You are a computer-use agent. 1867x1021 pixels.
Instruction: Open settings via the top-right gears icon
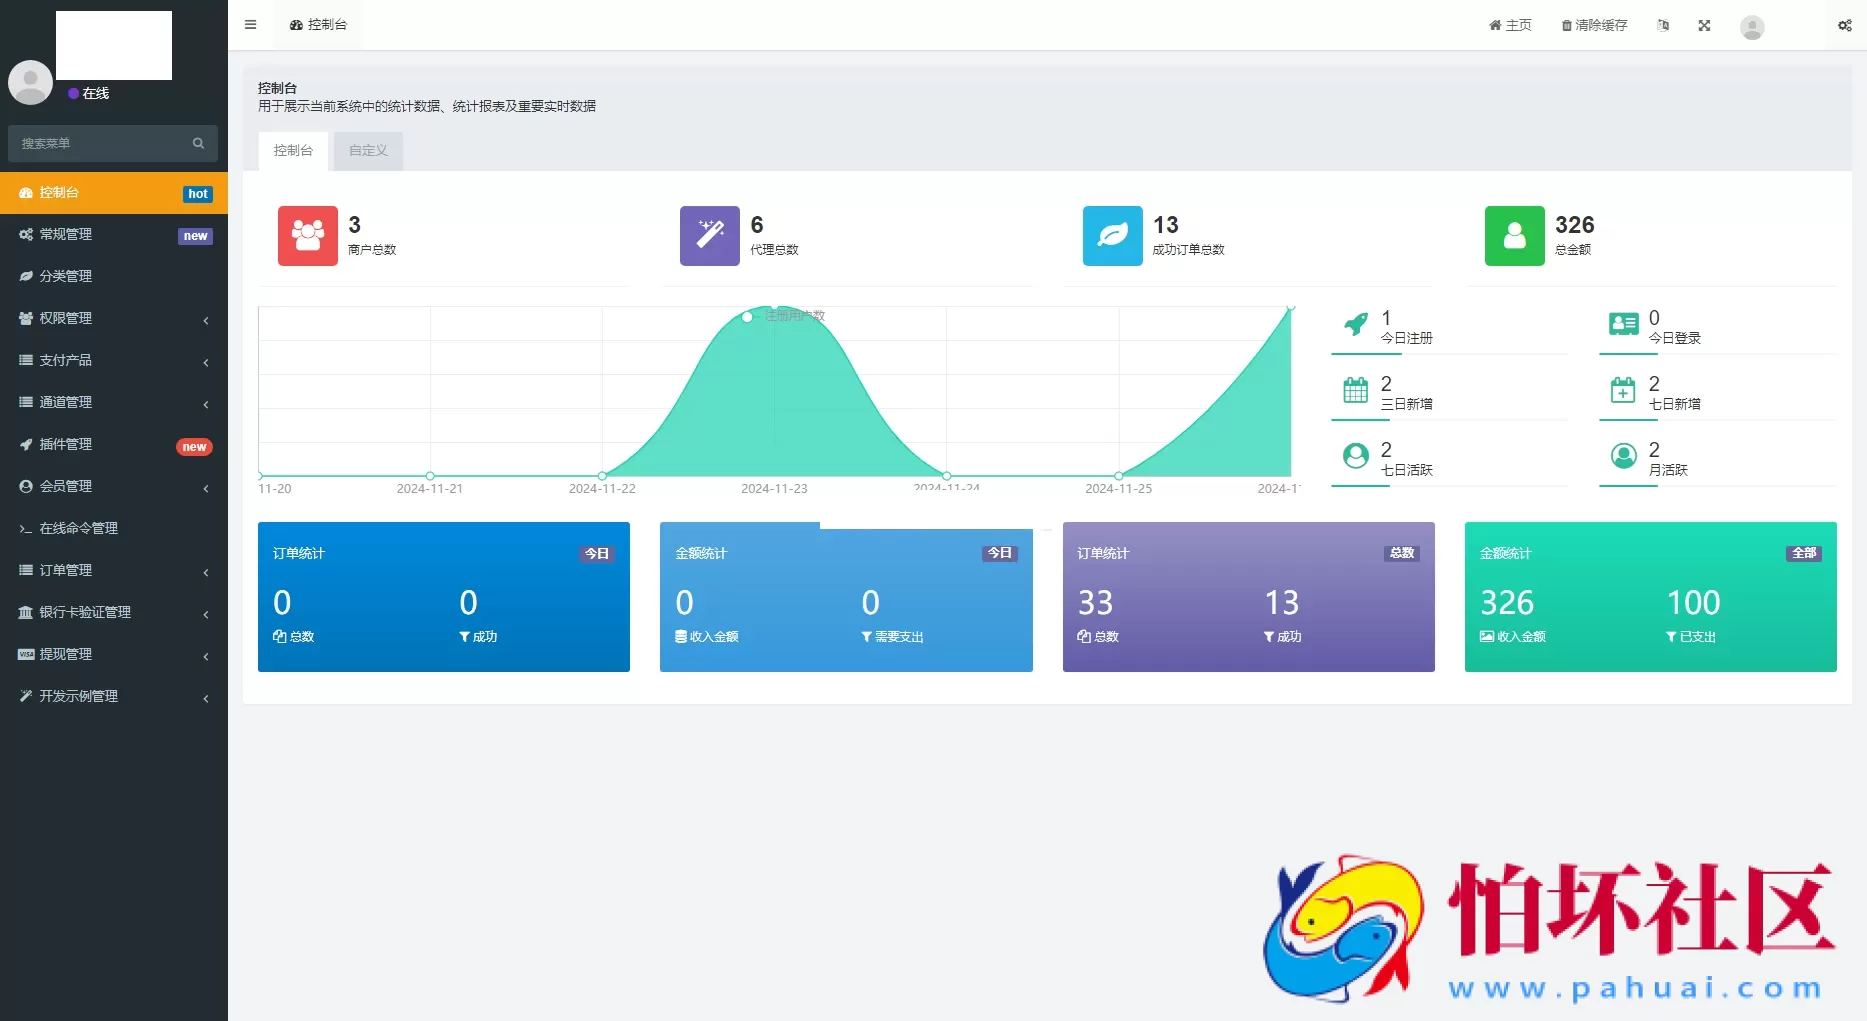tap(1844, 26)
